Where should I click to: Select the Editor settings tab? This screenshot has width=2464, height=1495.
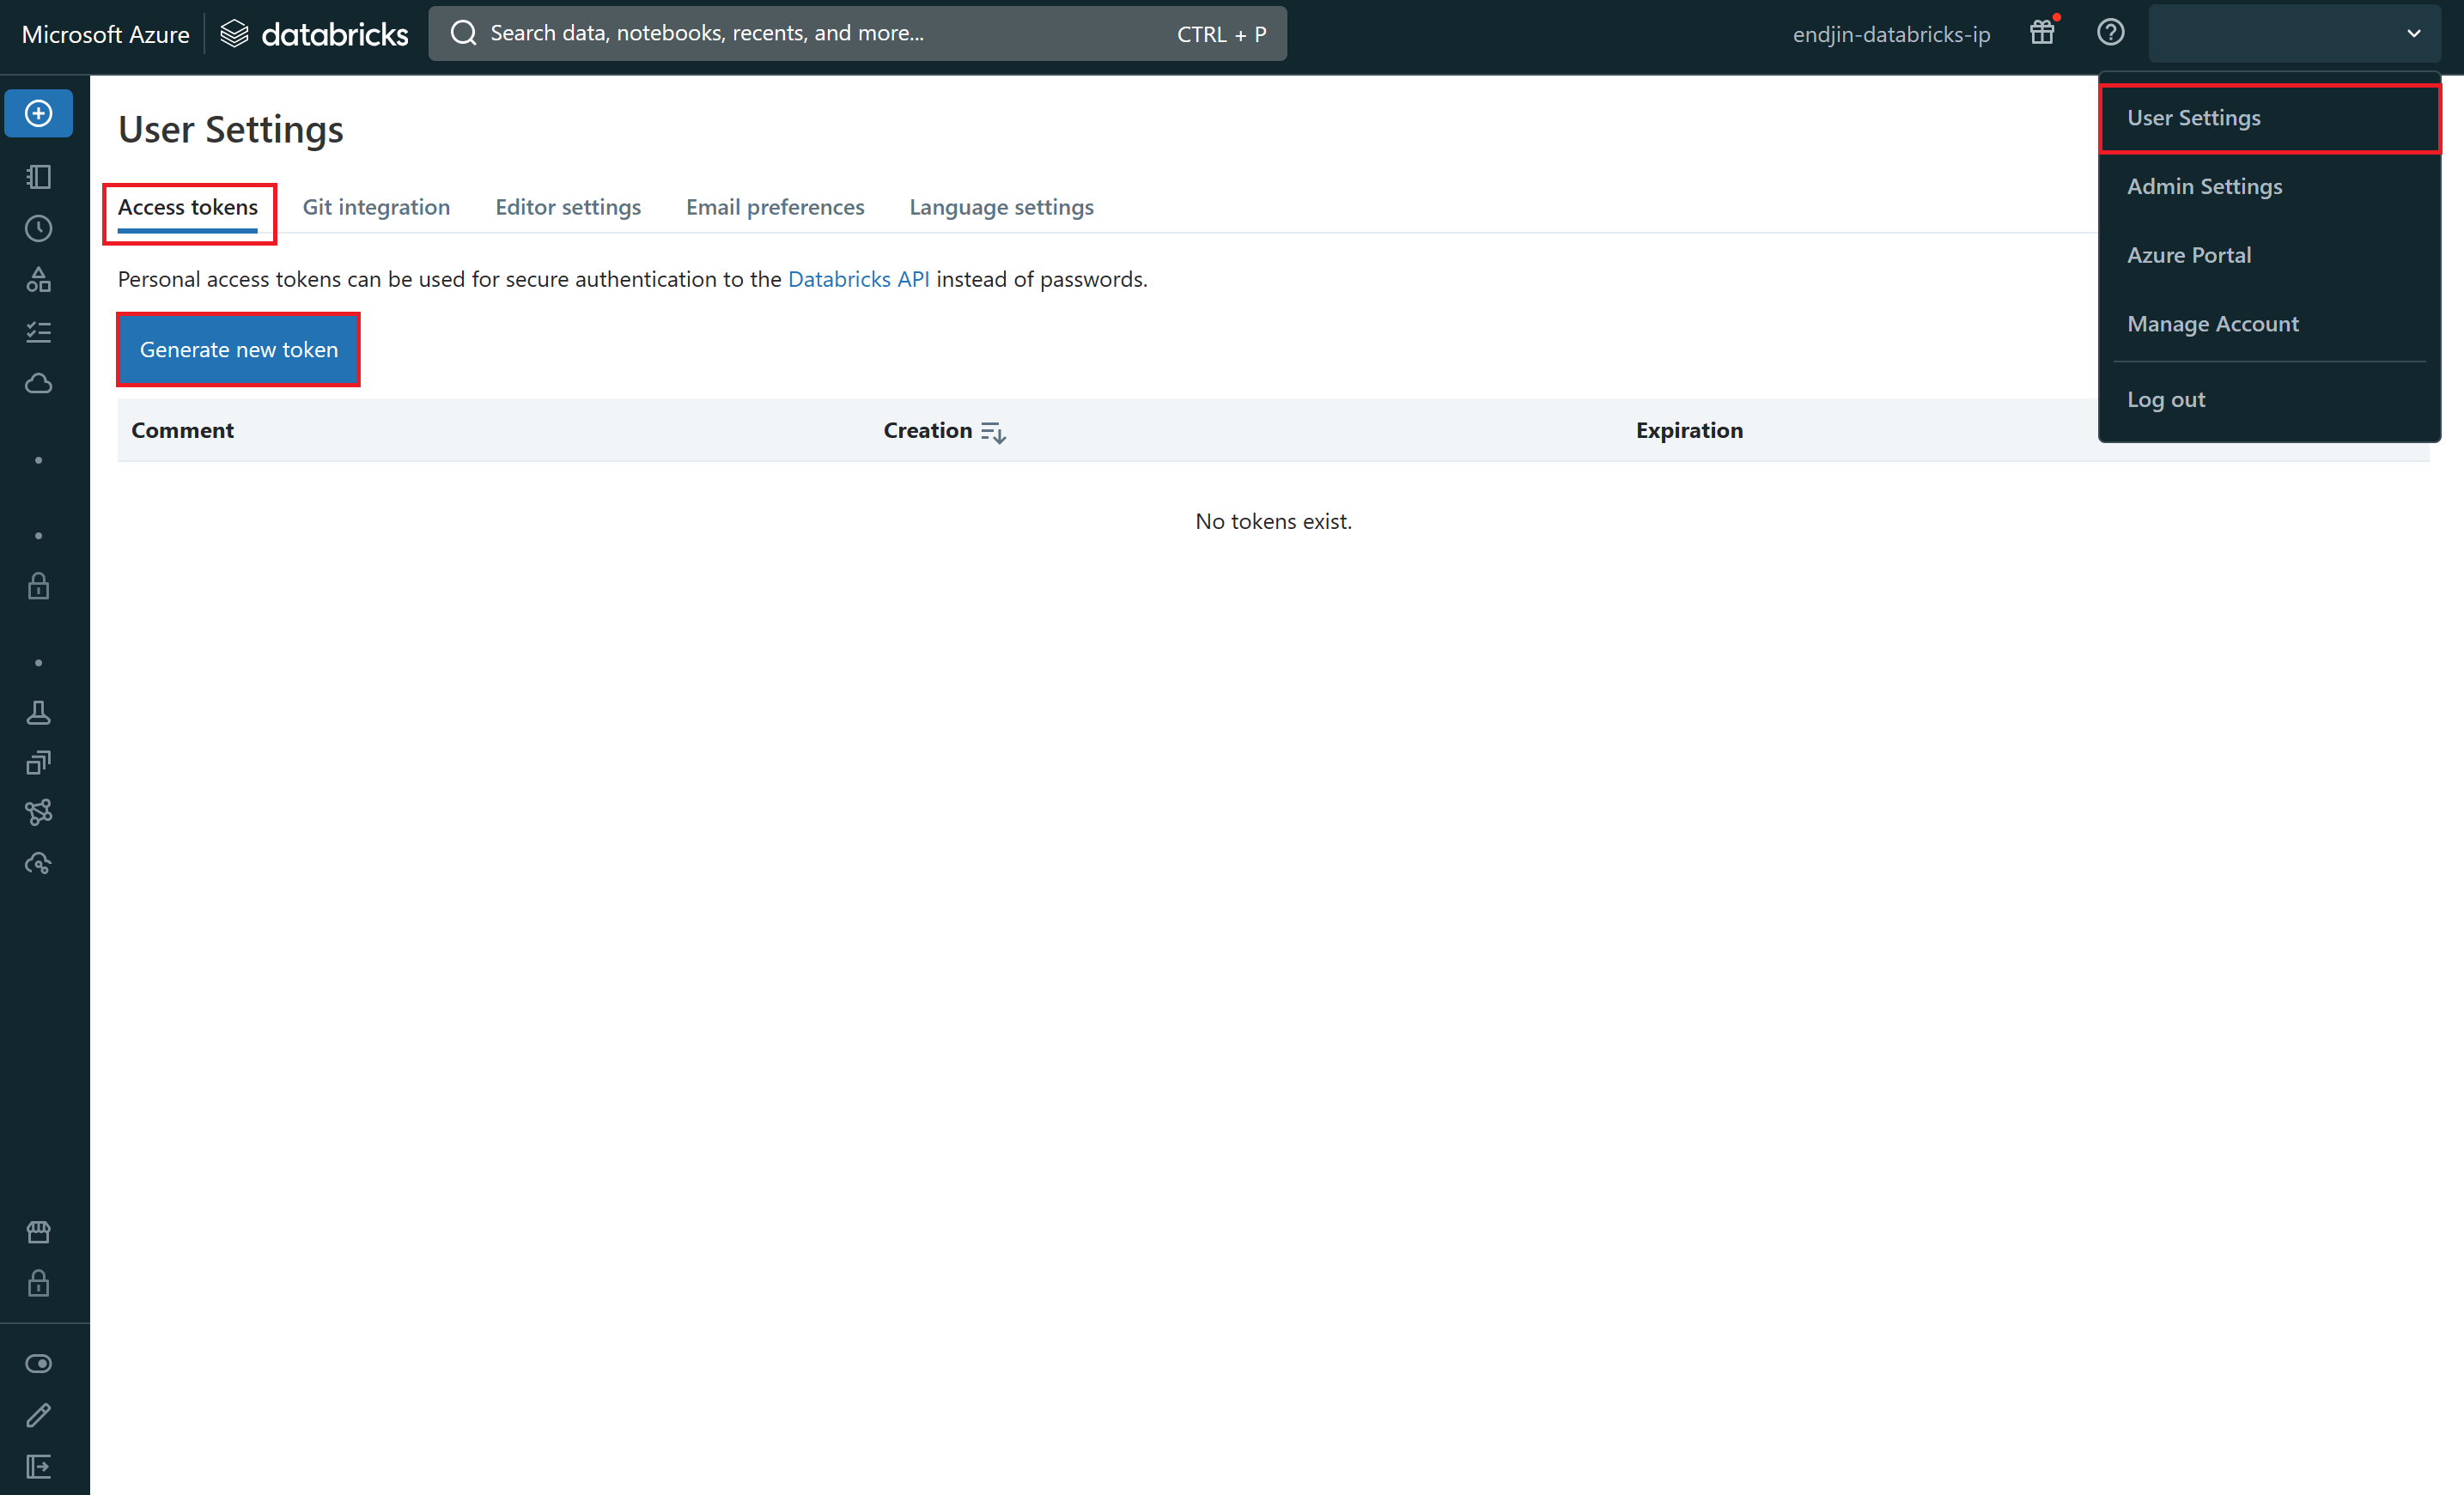coord(569,206)
